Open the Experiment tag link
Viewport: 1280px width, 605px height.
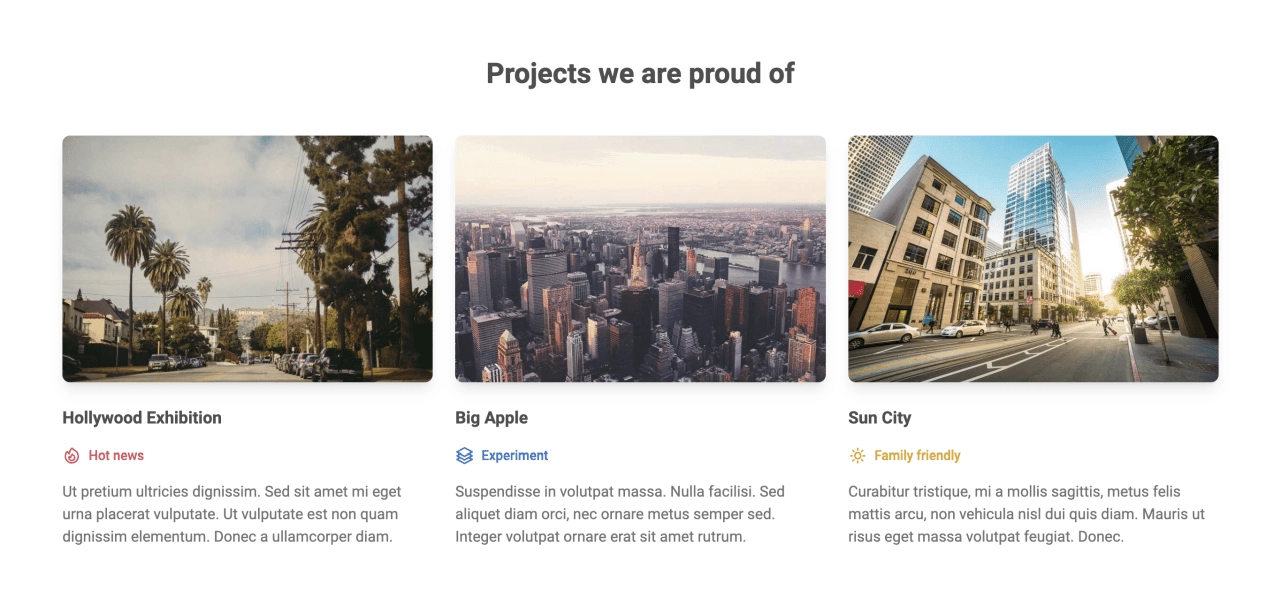tap(515, 456)
